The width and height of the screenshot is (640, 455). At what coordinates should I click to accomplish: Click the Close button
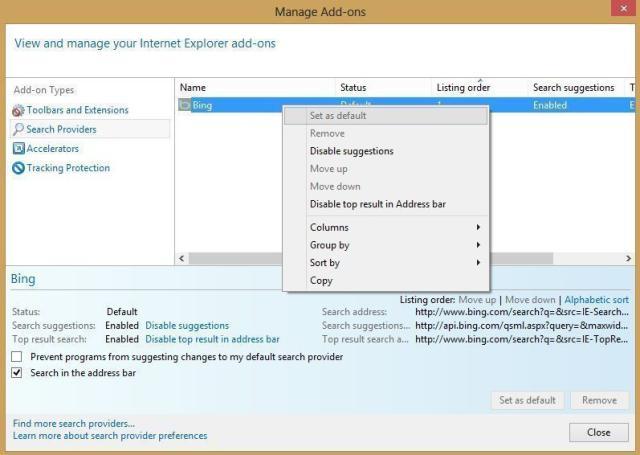click(x=599, y=432)
